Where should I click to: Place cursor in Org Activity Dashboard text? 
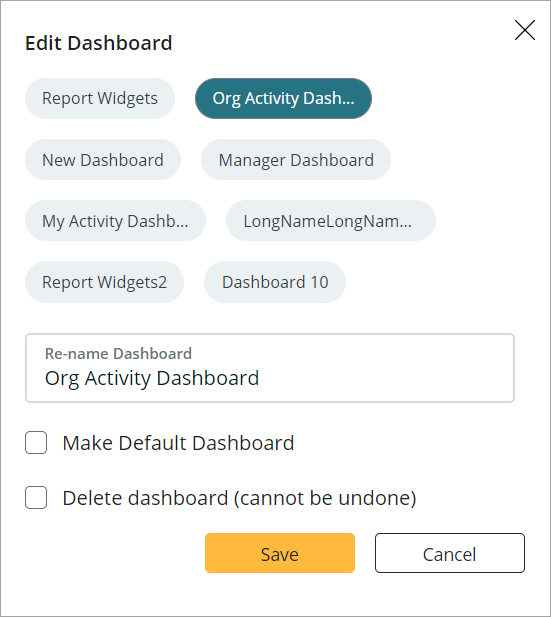coord(152,379)
